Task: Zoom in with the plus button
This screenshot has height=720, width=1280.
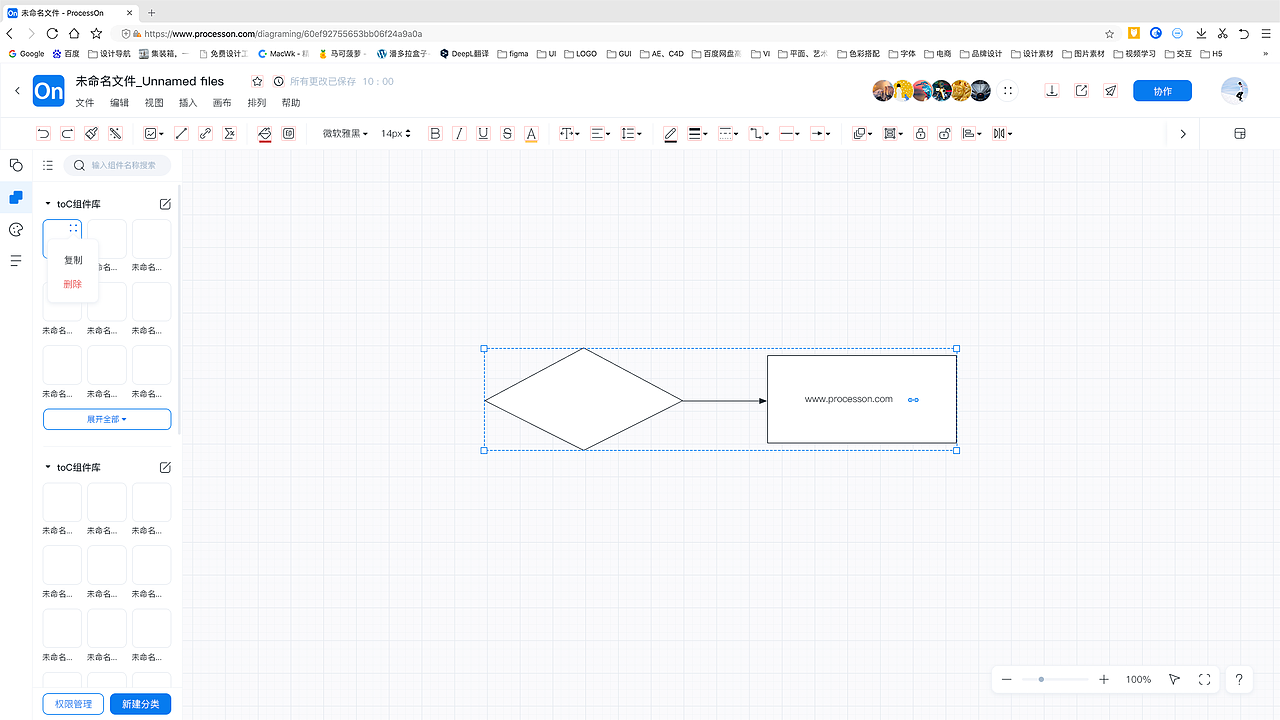Action: 1104,679
